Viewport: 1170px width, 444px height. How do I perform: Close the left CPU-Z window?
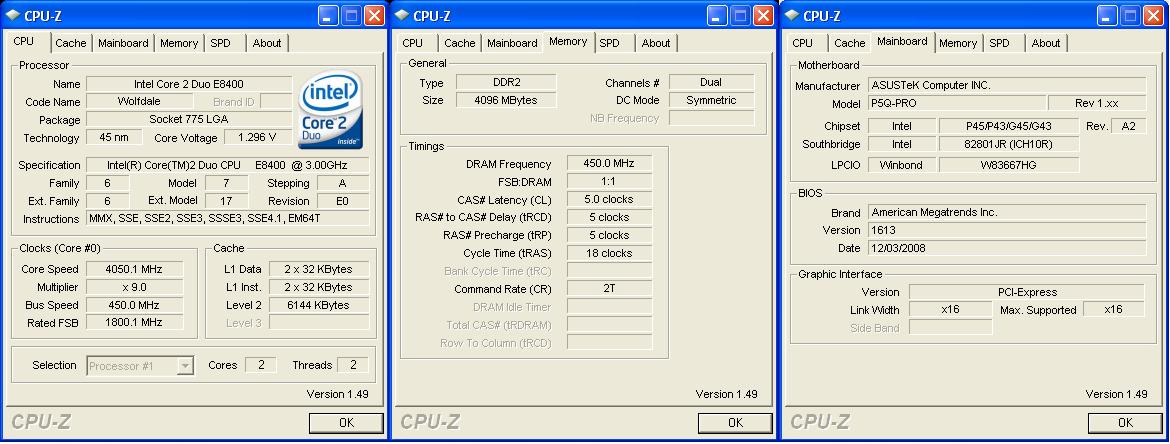[375, 16]
